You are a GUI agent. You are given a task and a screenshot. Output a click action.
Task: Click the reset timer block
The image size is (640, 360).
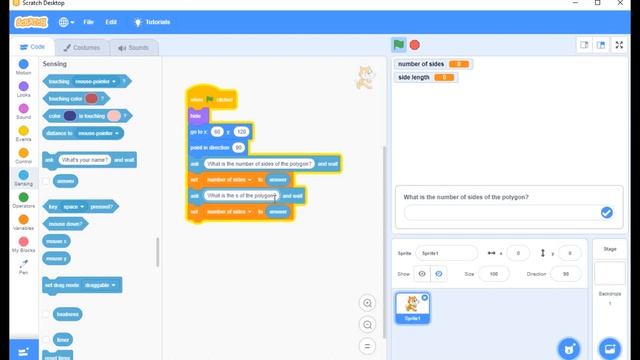tap(58, 356)
